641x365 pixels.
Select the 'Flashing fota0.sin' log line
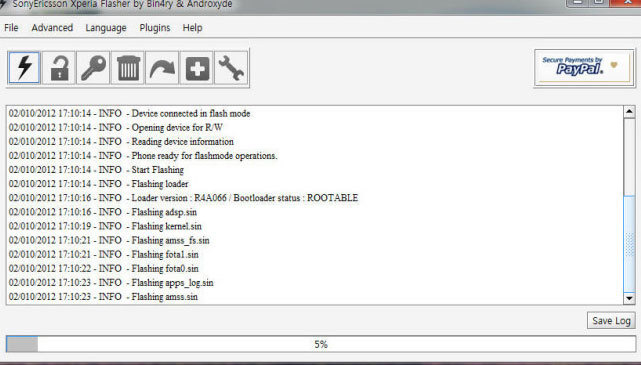click(104, 269)
